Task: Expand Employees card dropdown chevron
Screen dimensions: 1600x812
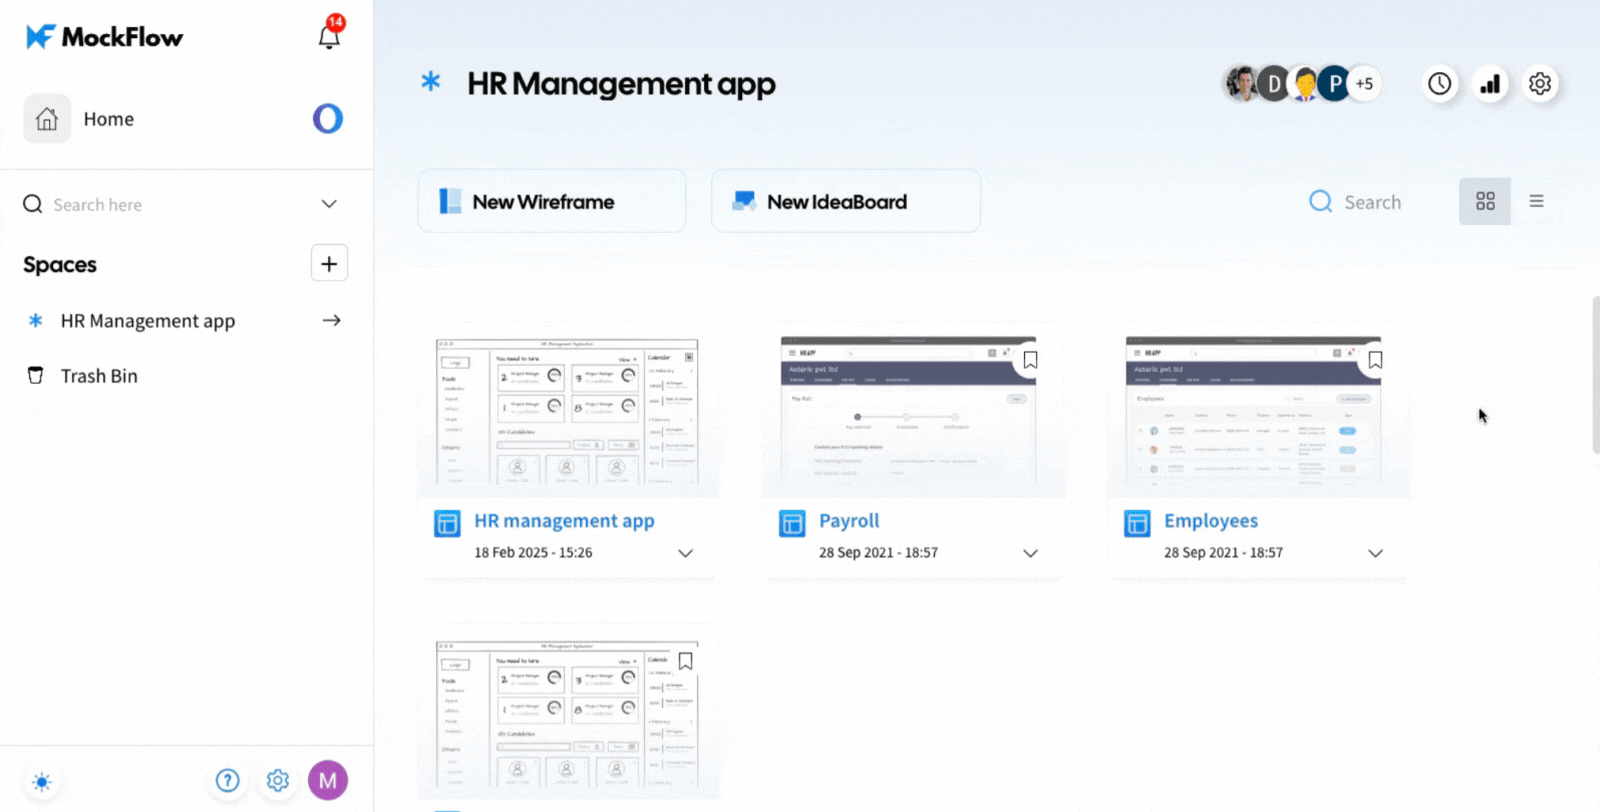Action: point(1375,553)
